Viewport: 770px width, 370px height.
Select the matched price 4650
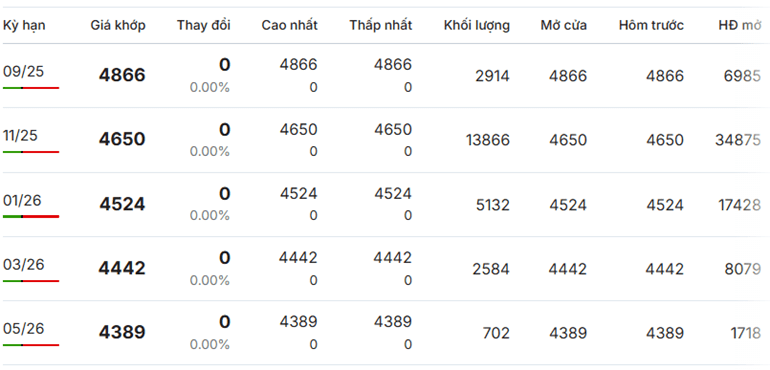click(122, 140)
